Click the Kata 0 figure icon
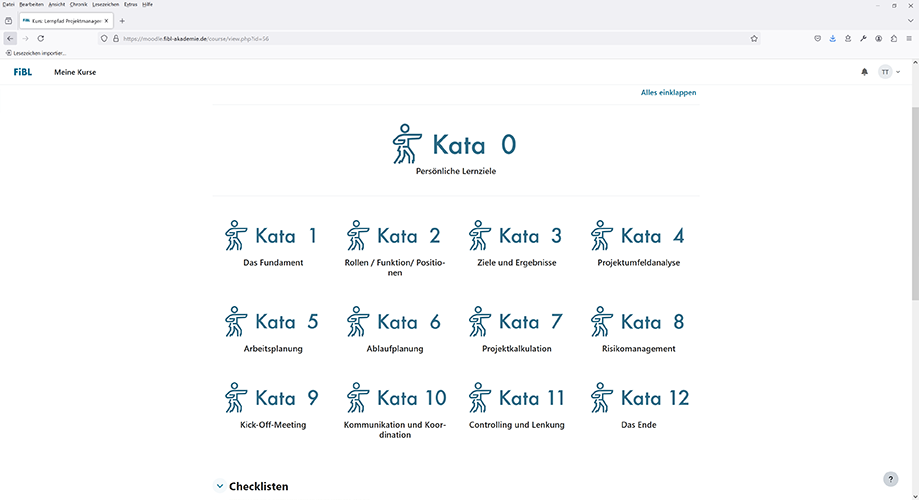This screenshot has height=500, width=919. point(407,144)
